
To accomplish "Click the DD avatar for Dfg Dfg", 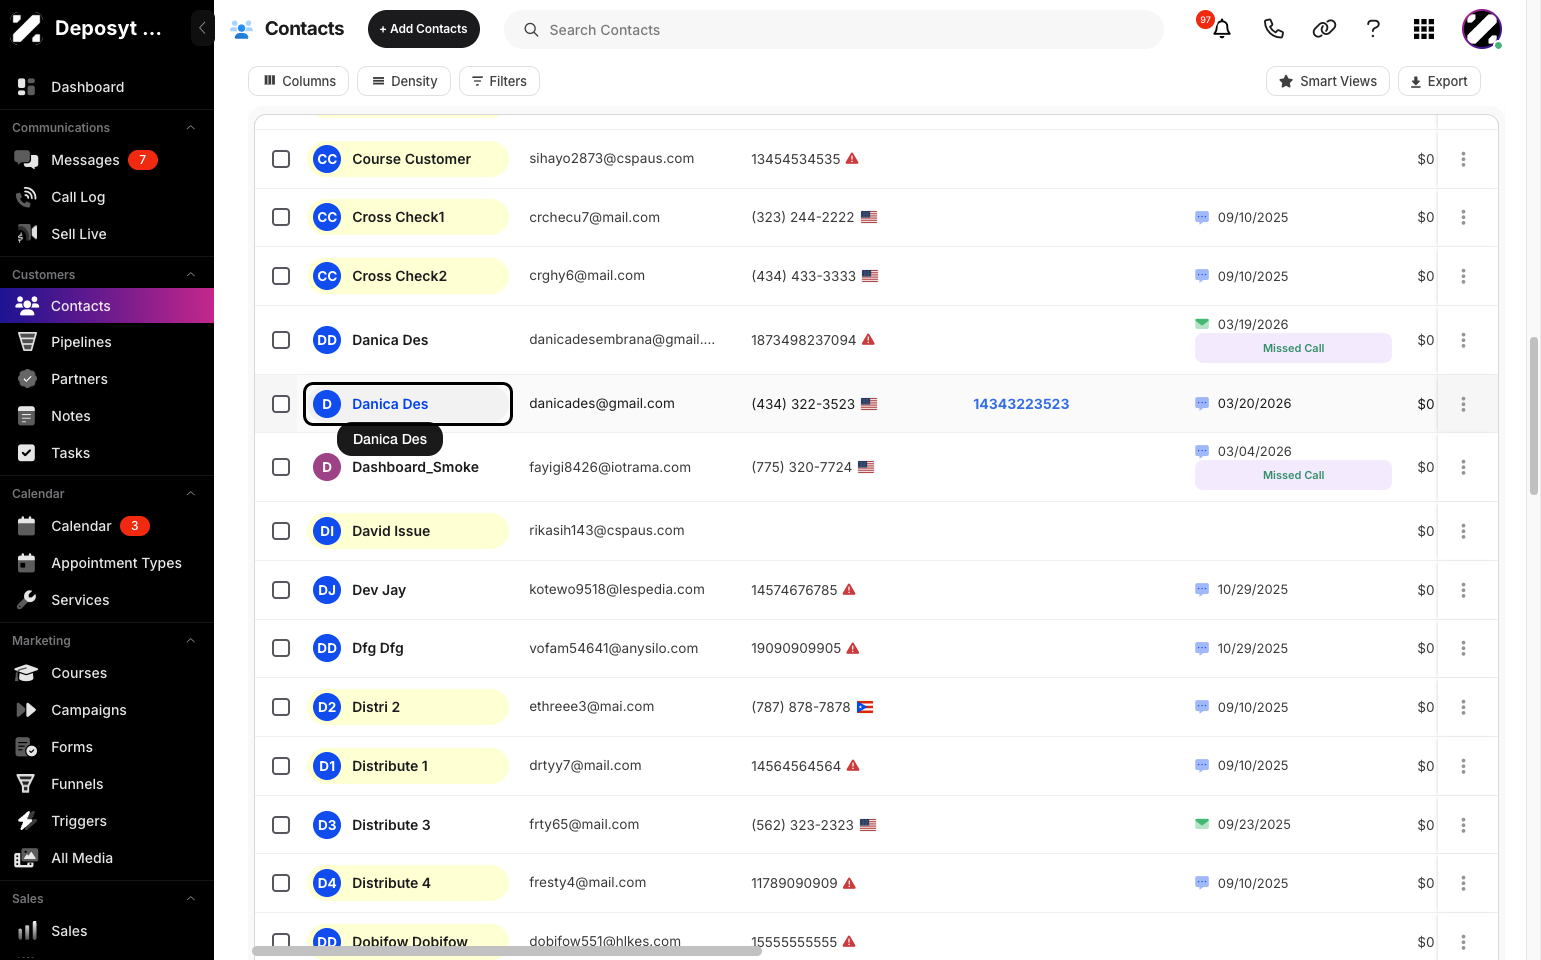I will pyautogui.click(x=327, y=648).
